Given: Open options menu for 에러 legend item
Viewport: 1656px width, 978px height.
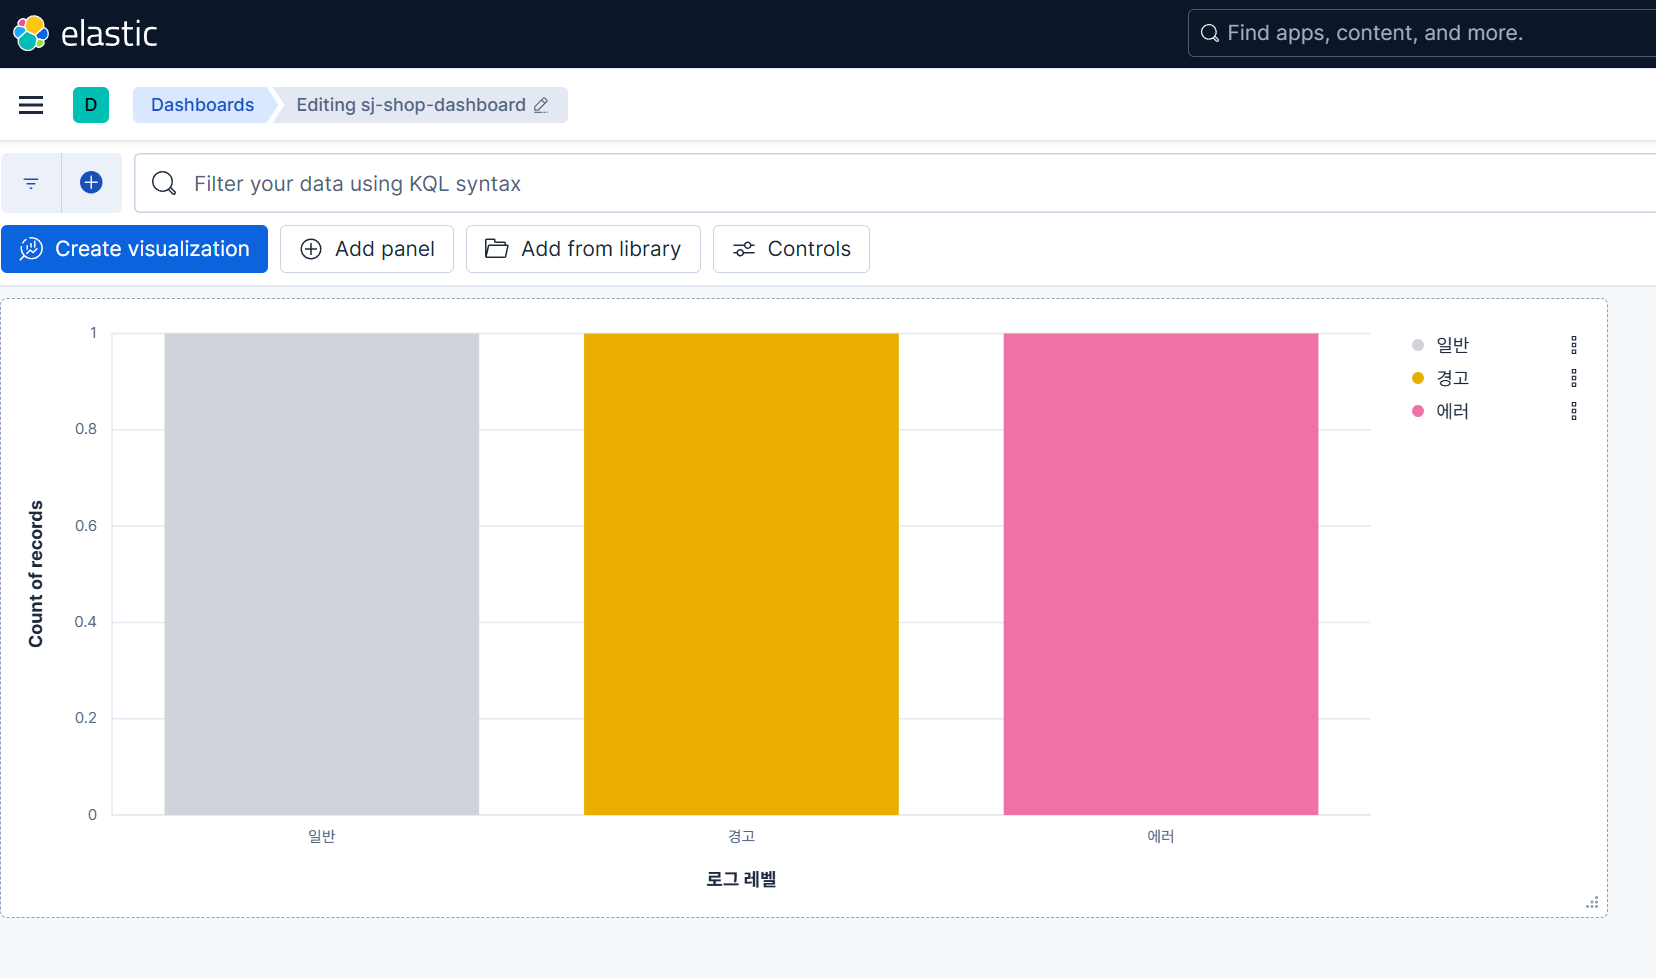Looking at the screenshot, I should (x=1574, y=411).
